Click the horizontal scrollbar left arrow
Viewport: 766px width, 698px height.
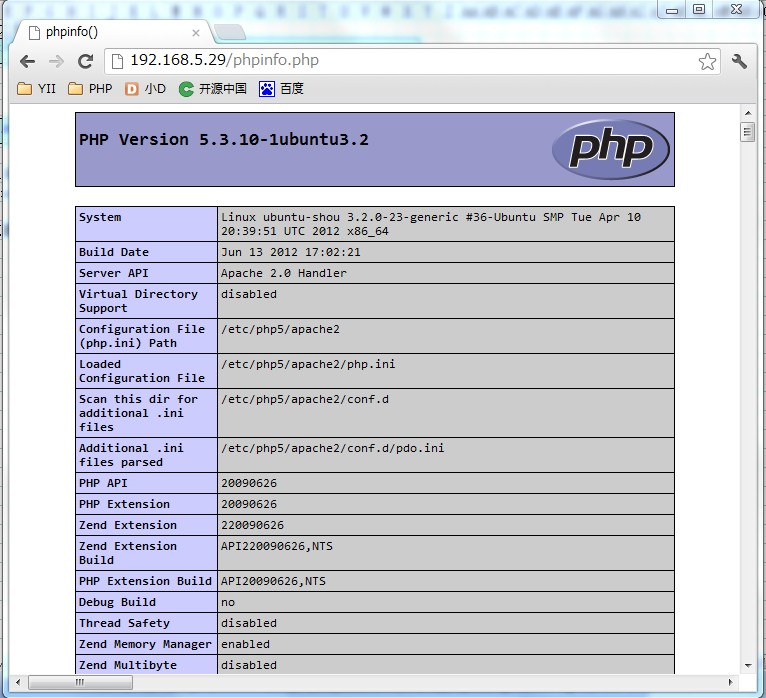[18, 682]
